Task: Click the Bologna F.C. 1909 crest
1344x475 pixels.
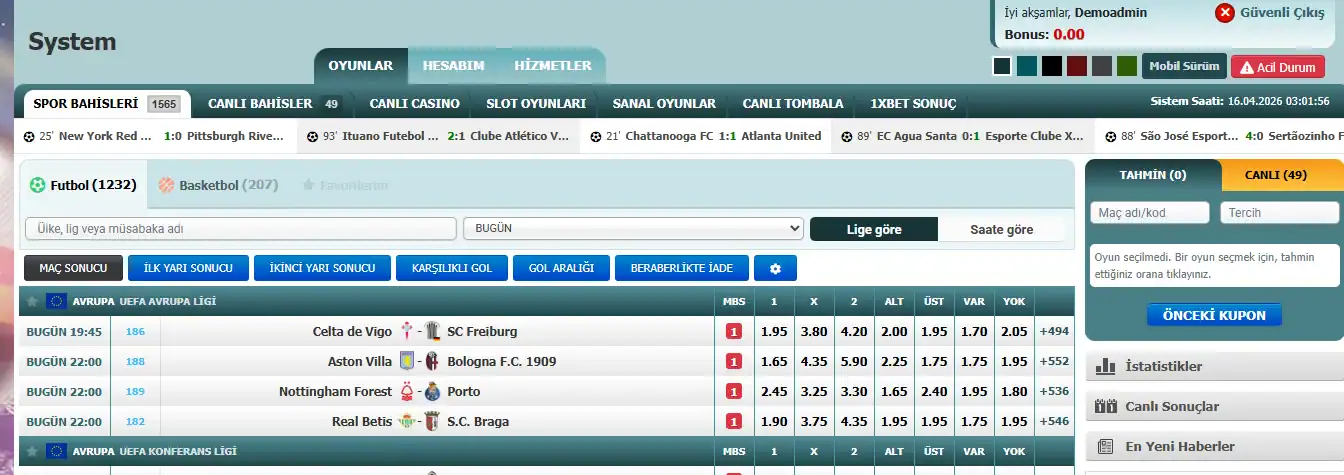Action: pyautogui.click(x=433, y=361)
